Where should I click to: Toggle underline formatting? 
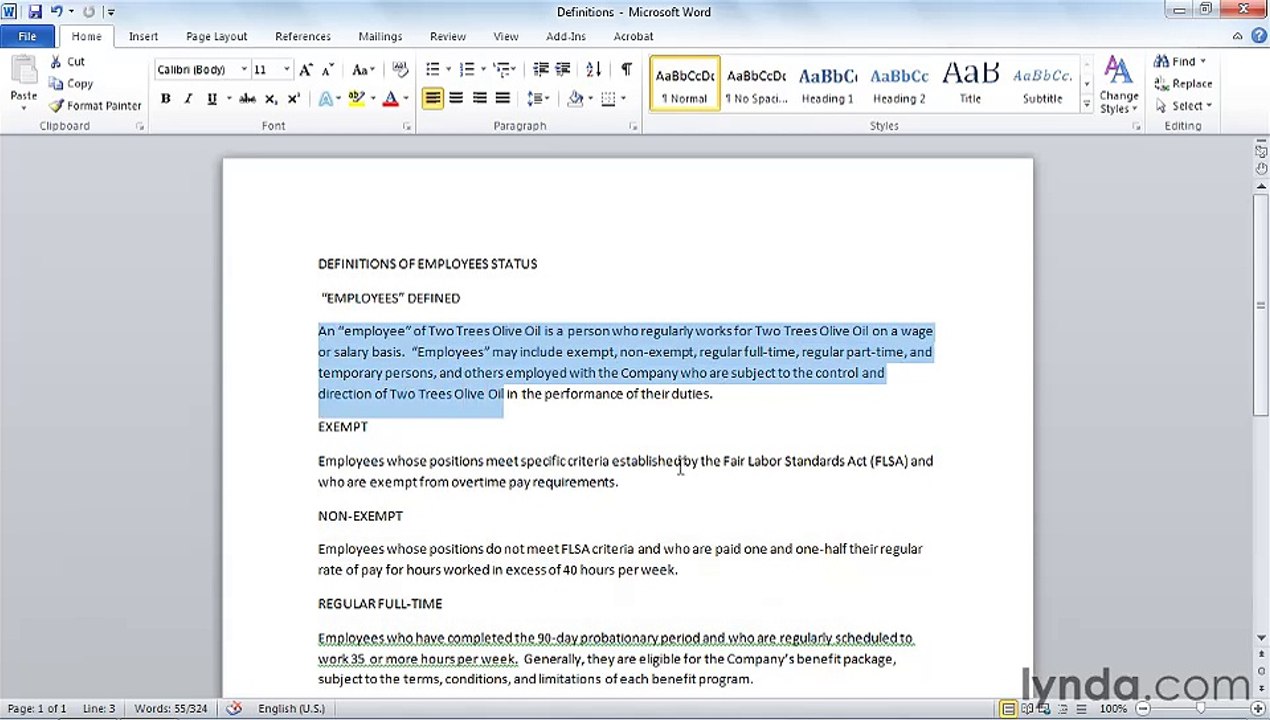(x=211, y=99)
